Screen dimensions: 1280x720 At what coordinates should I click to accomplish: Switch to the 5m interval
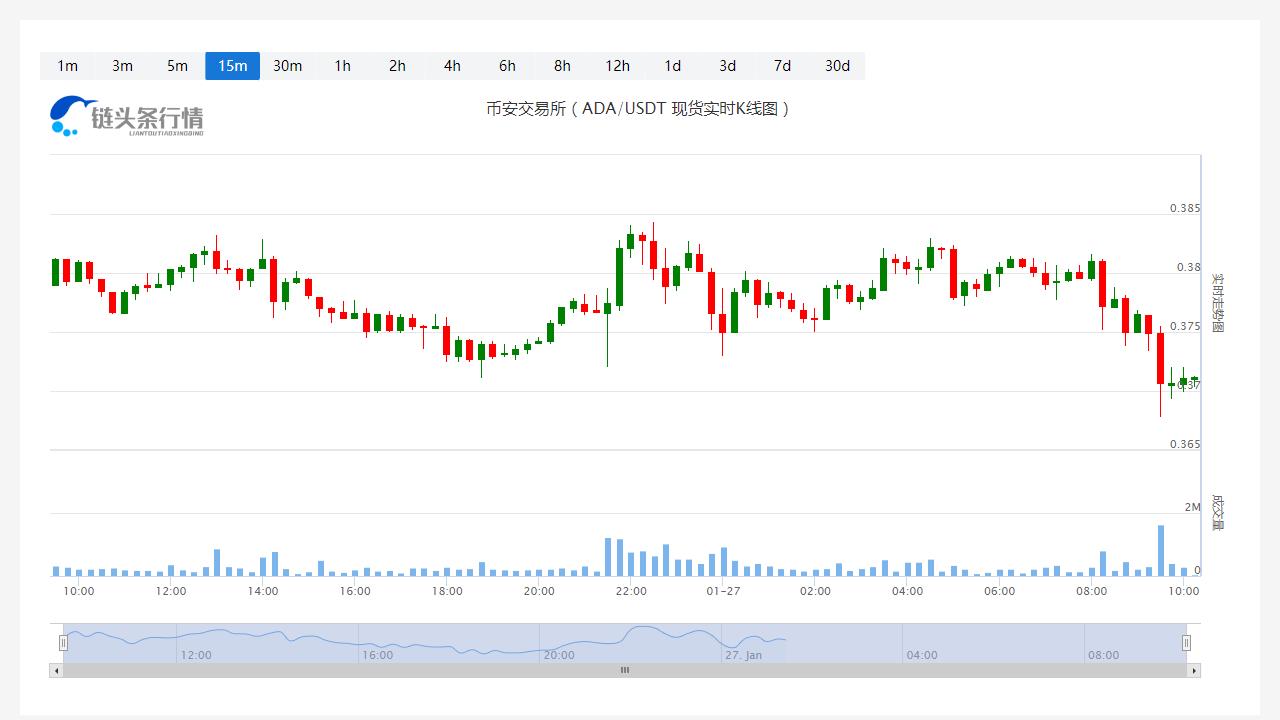click(177, 66)
